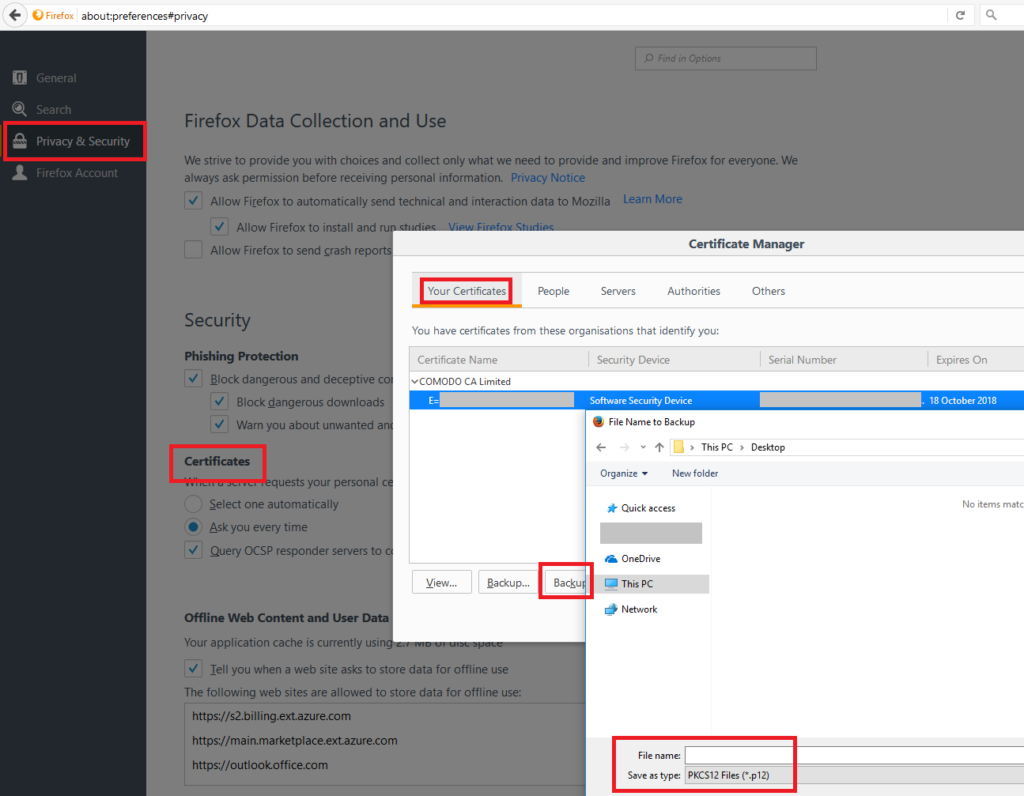The image size is (1024, 796).
Task: Click Quick access star icon in file dialog
Action: pyautogui.click(x=612, y=508)
